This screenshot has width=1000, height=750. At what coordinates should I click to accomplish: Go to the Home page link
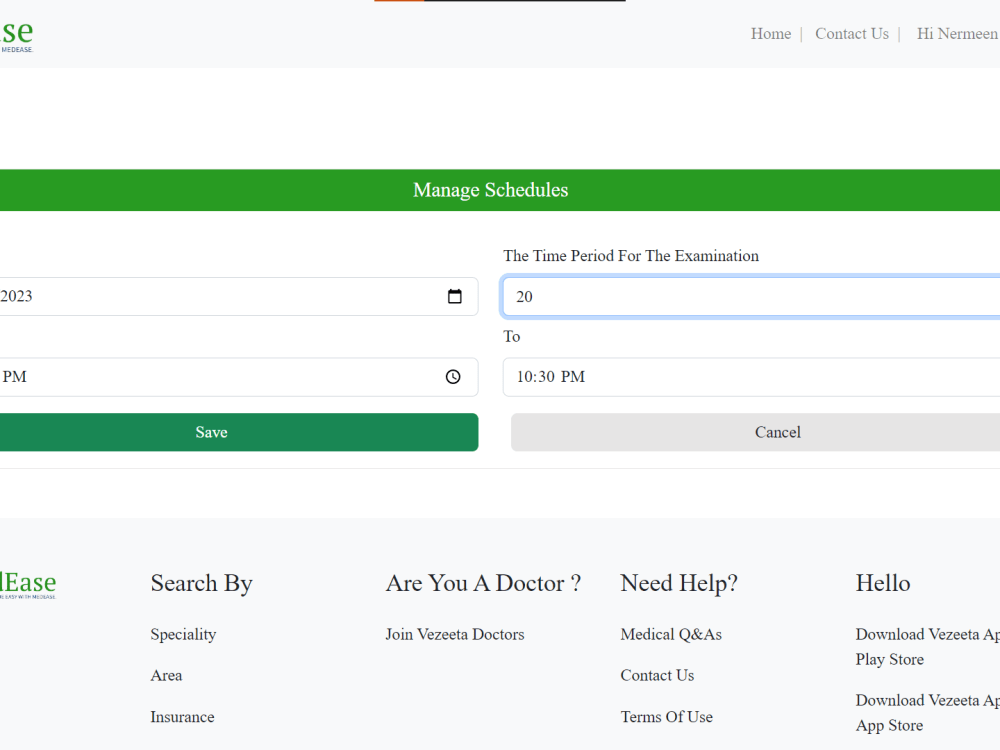pos(770,34)
